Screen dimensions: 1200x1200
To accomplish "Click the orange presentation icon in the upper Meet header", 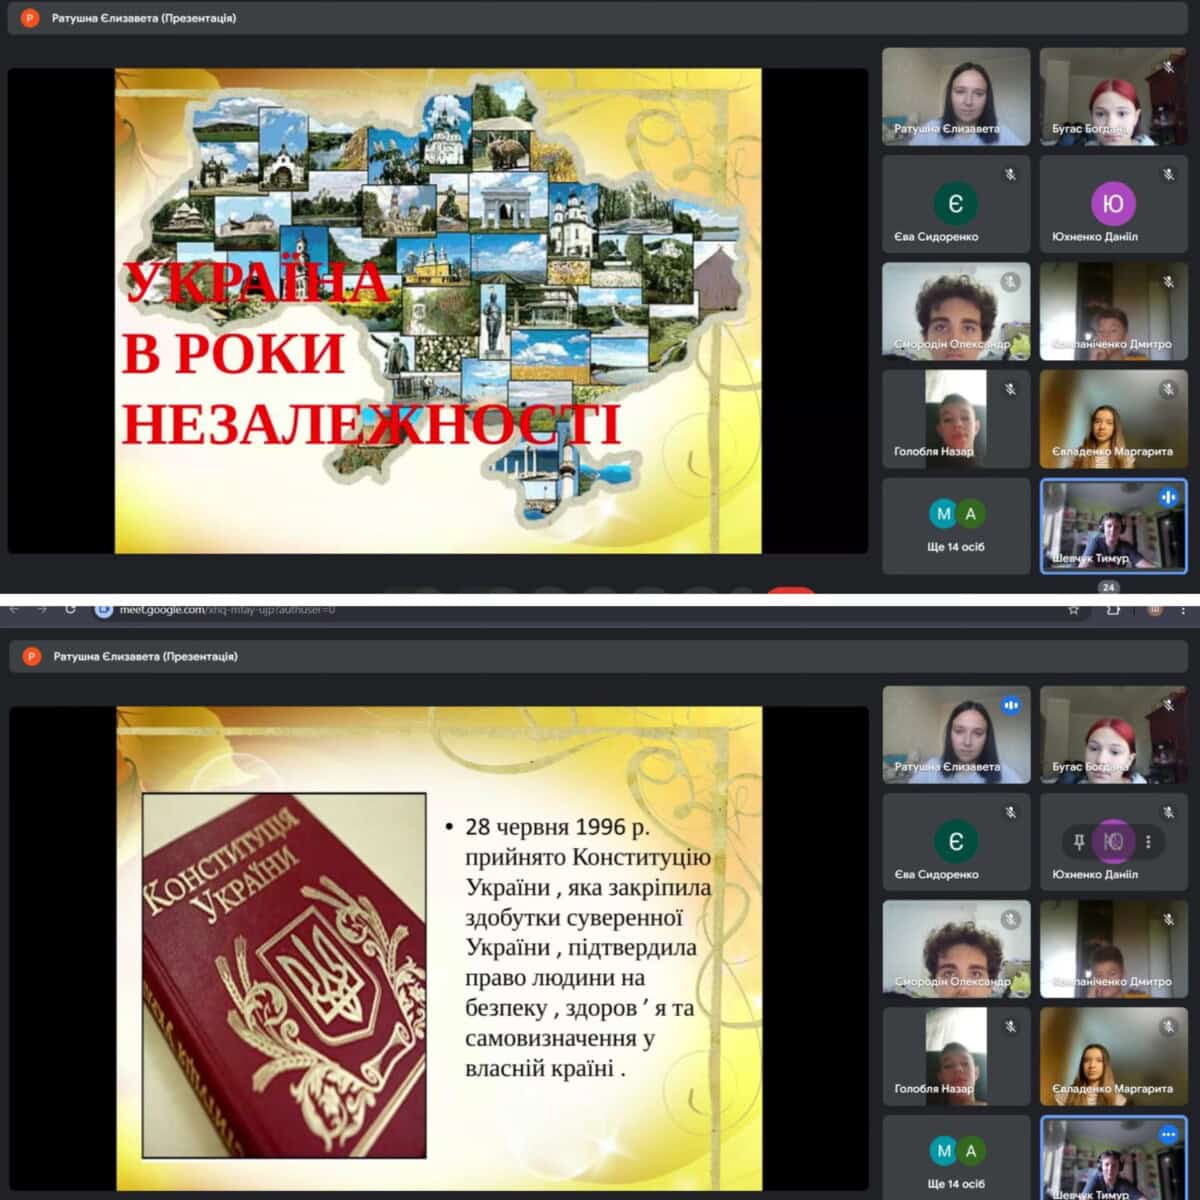I will point(29,18).
